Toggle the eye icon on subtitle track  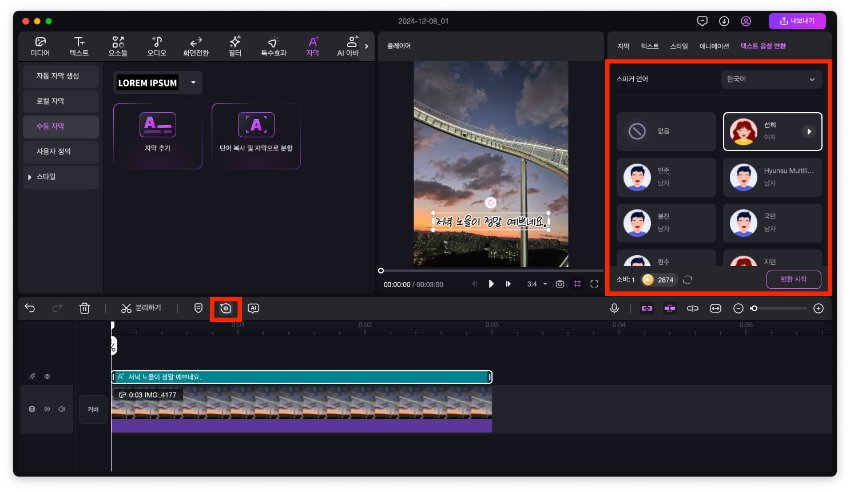pos(47,377)
